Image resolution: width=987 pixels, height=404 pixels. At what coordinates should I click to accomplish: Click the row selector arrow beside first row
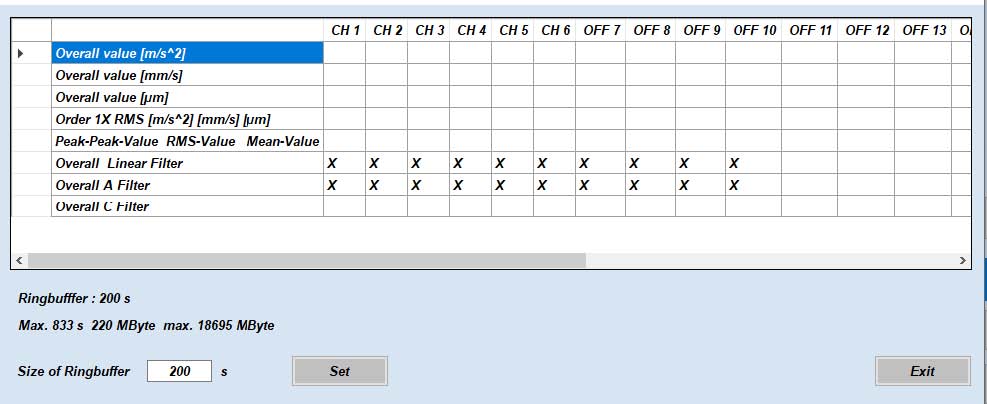(x=21, y=53)
